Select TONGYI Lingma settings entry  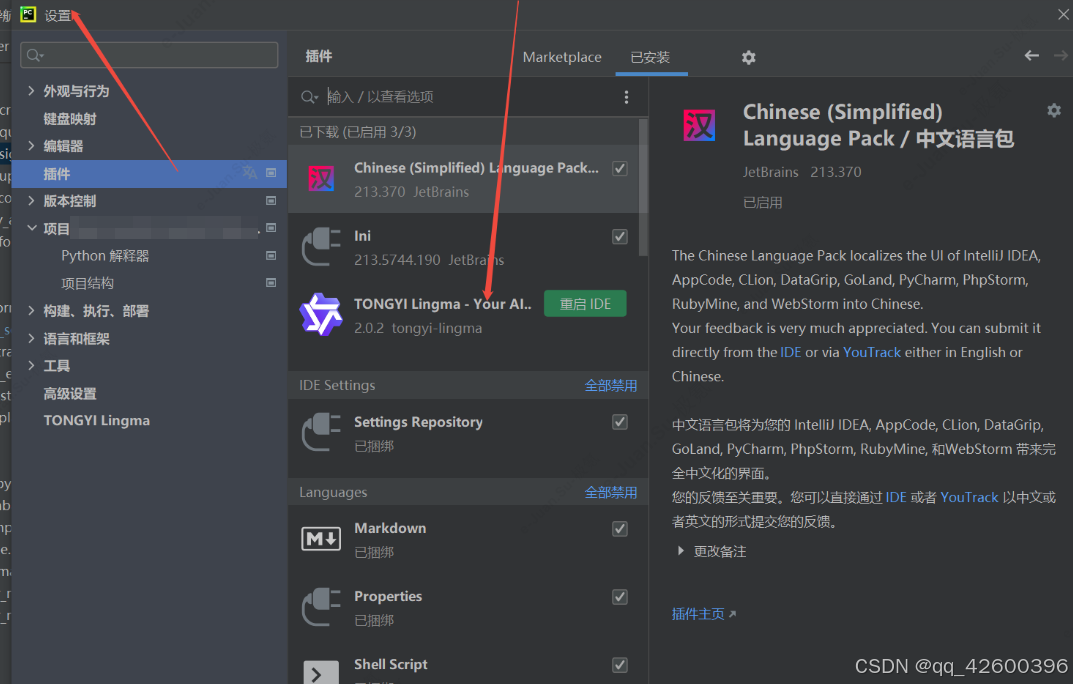[x=96, y=421]
